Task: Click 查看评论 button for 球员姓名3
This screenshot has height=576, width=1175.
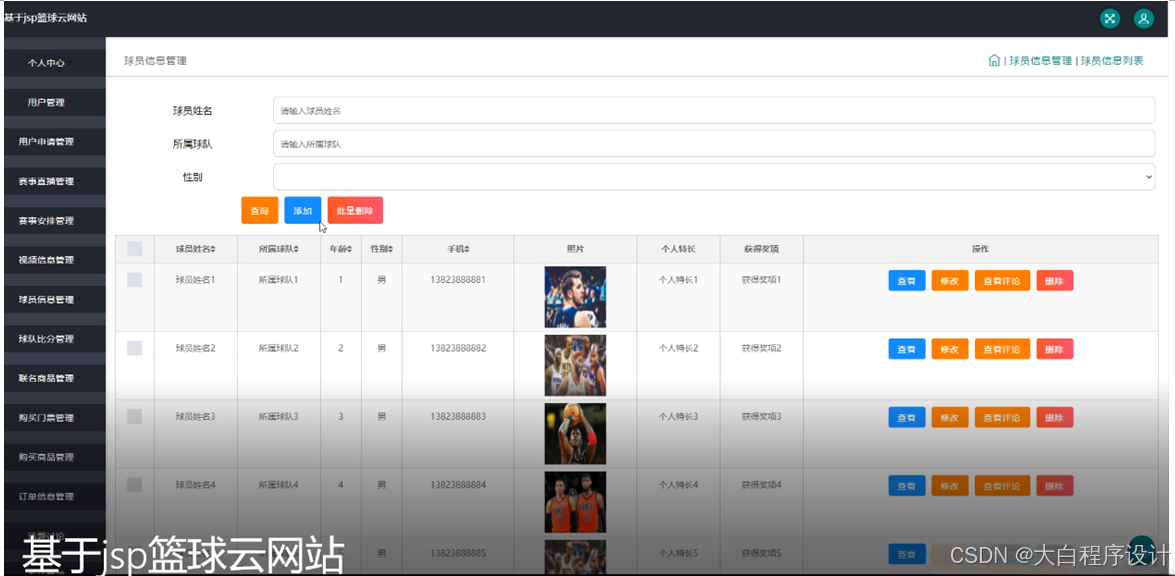Action: click(x=1002, y=417)
